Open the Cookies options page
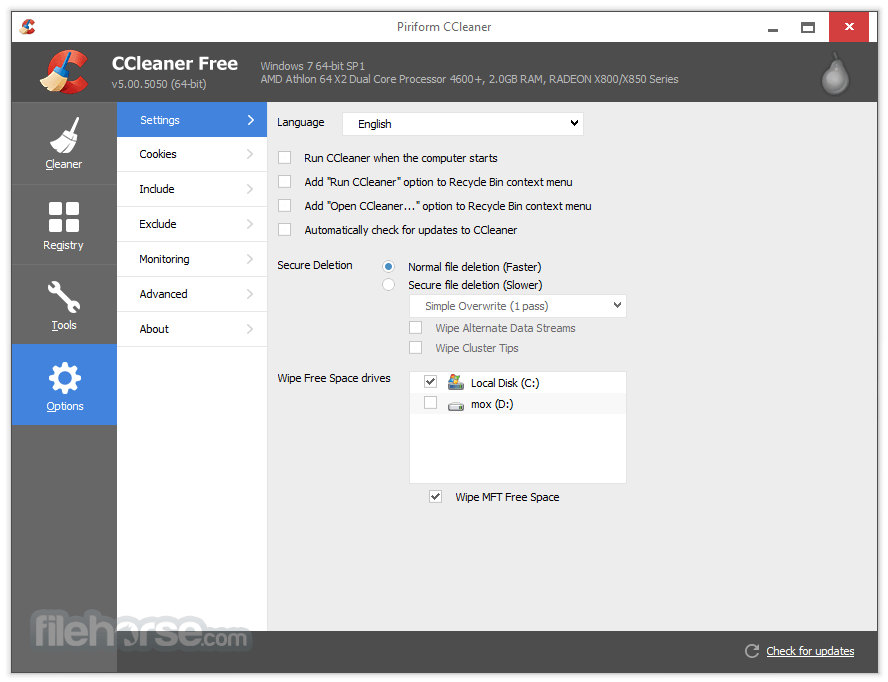This screenshot has width=888, height=682. (x=192, y=154)
